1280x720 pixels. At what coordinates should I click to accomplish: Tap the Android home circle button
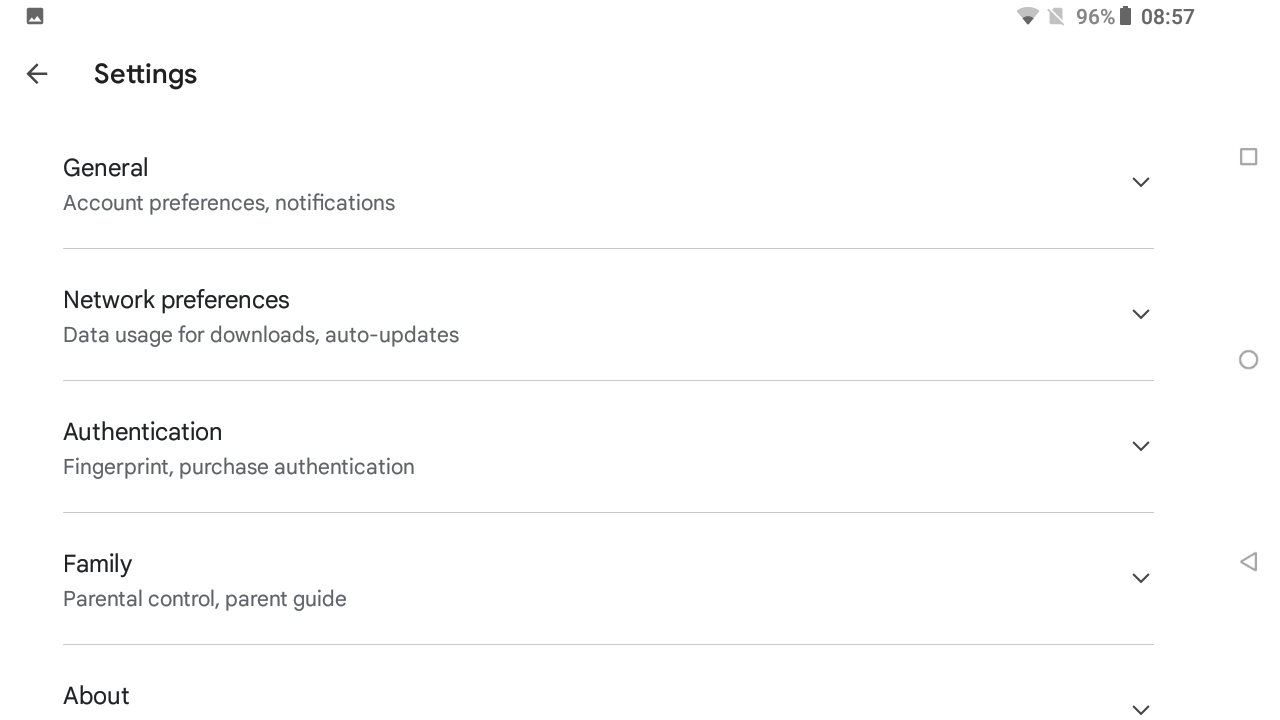[1248, 360]
